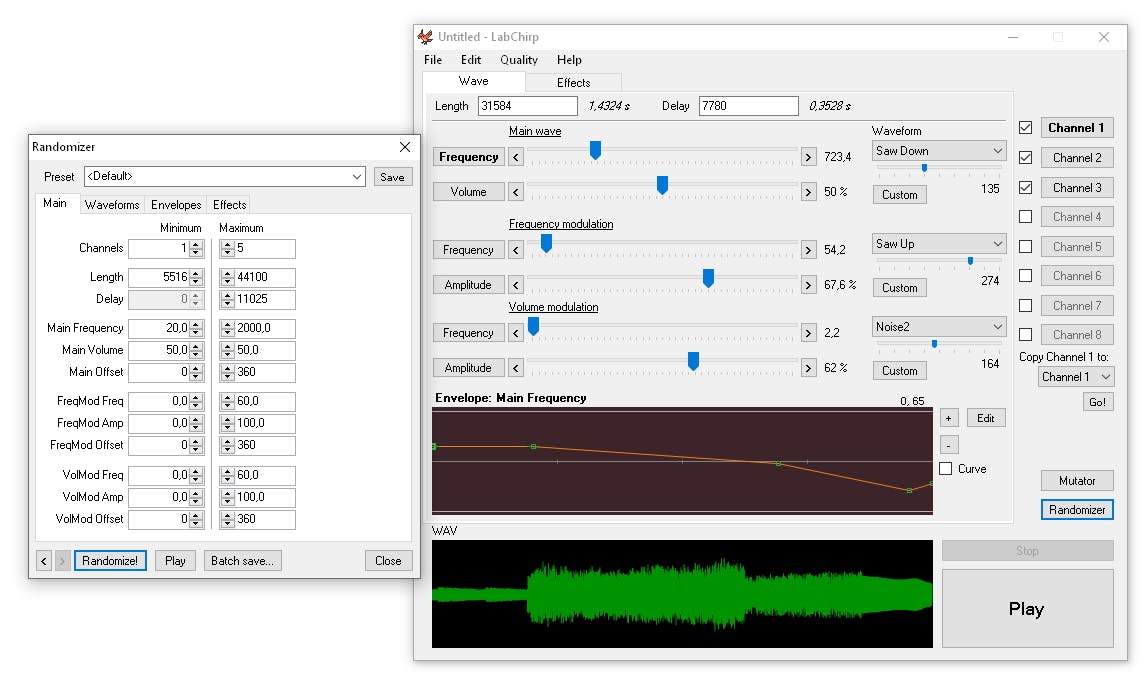Toggle the Curve checkbox
1148x677 pixels.
(946, 469)
